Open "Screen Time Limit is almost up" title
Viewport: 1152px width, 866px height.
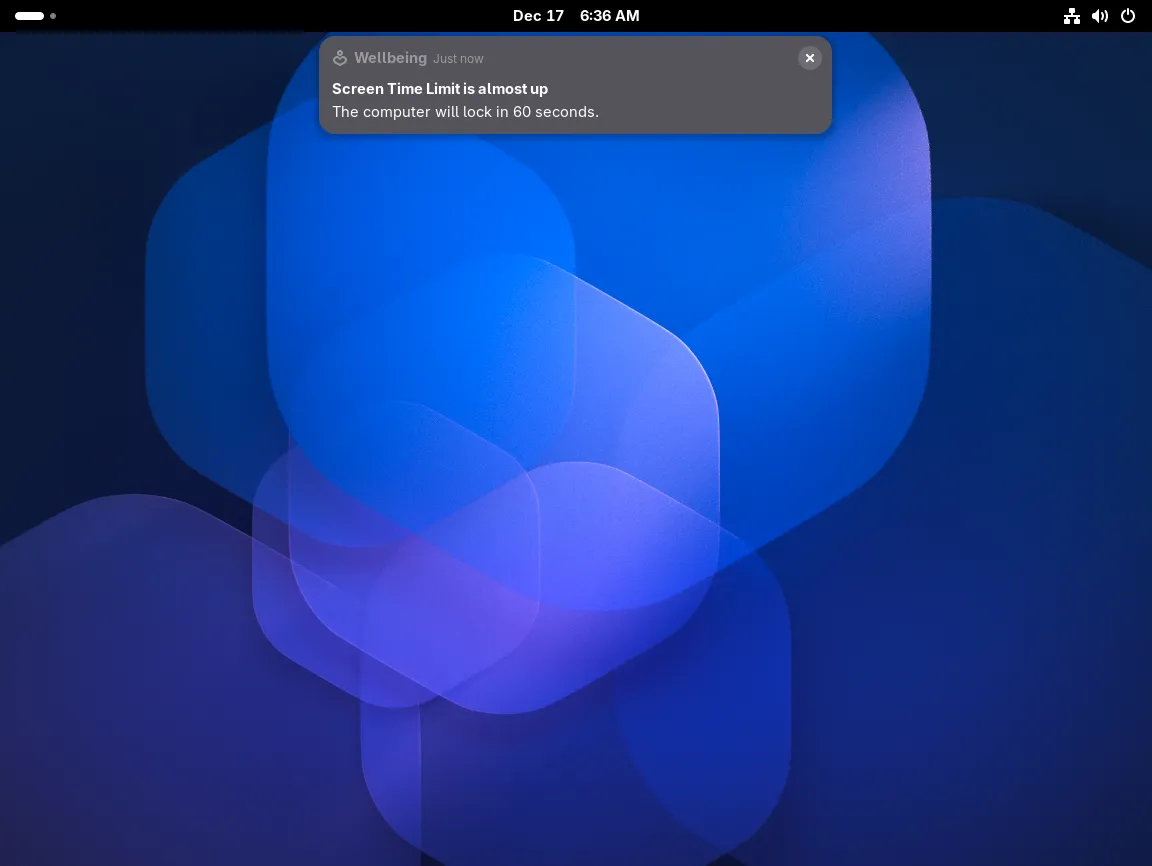point(440,89)
